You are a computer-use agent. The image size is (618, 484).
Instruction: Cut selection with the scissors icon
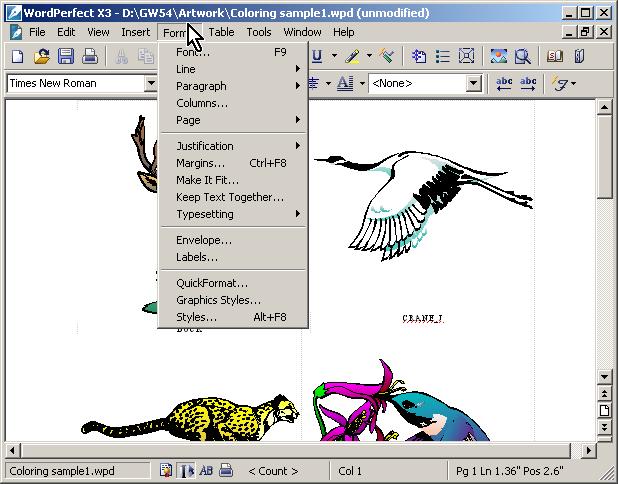point(122,56)
